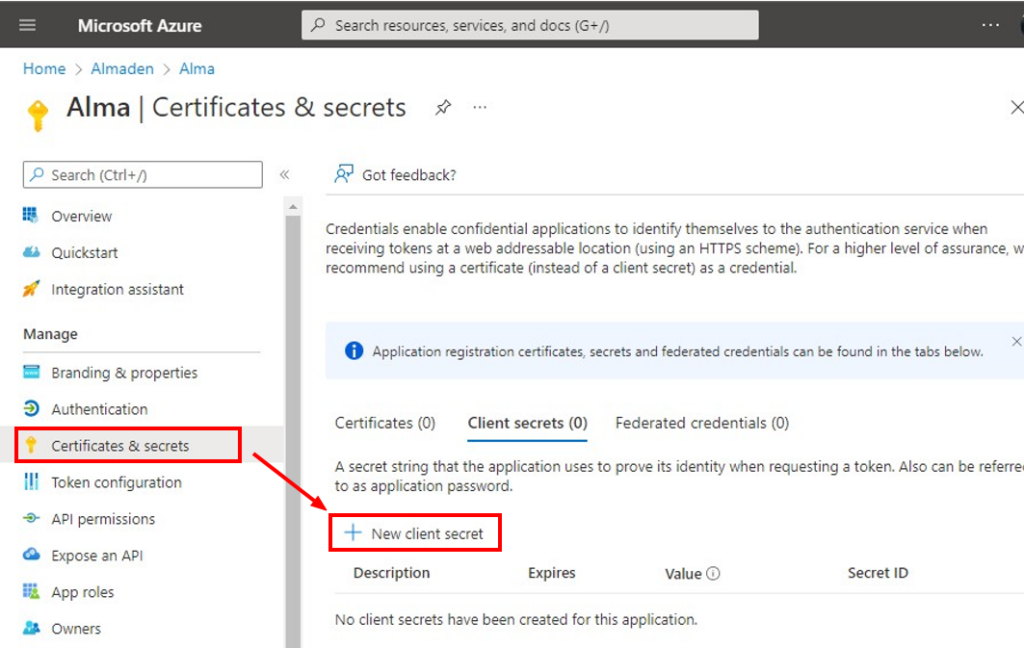The width and height of the screenshot is (1024, 648).
Task: Click New client secret
Action: click(414, 532)
